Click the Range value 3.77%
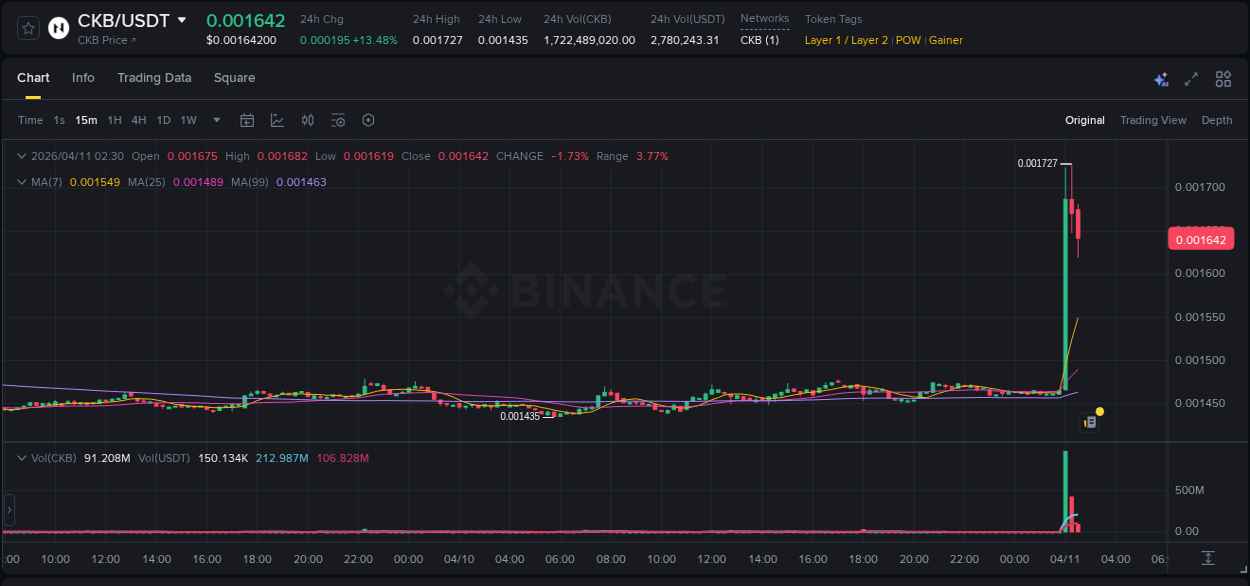This screenshot has height=586, width=1250. pyautogui.click(x=652, y=156)
